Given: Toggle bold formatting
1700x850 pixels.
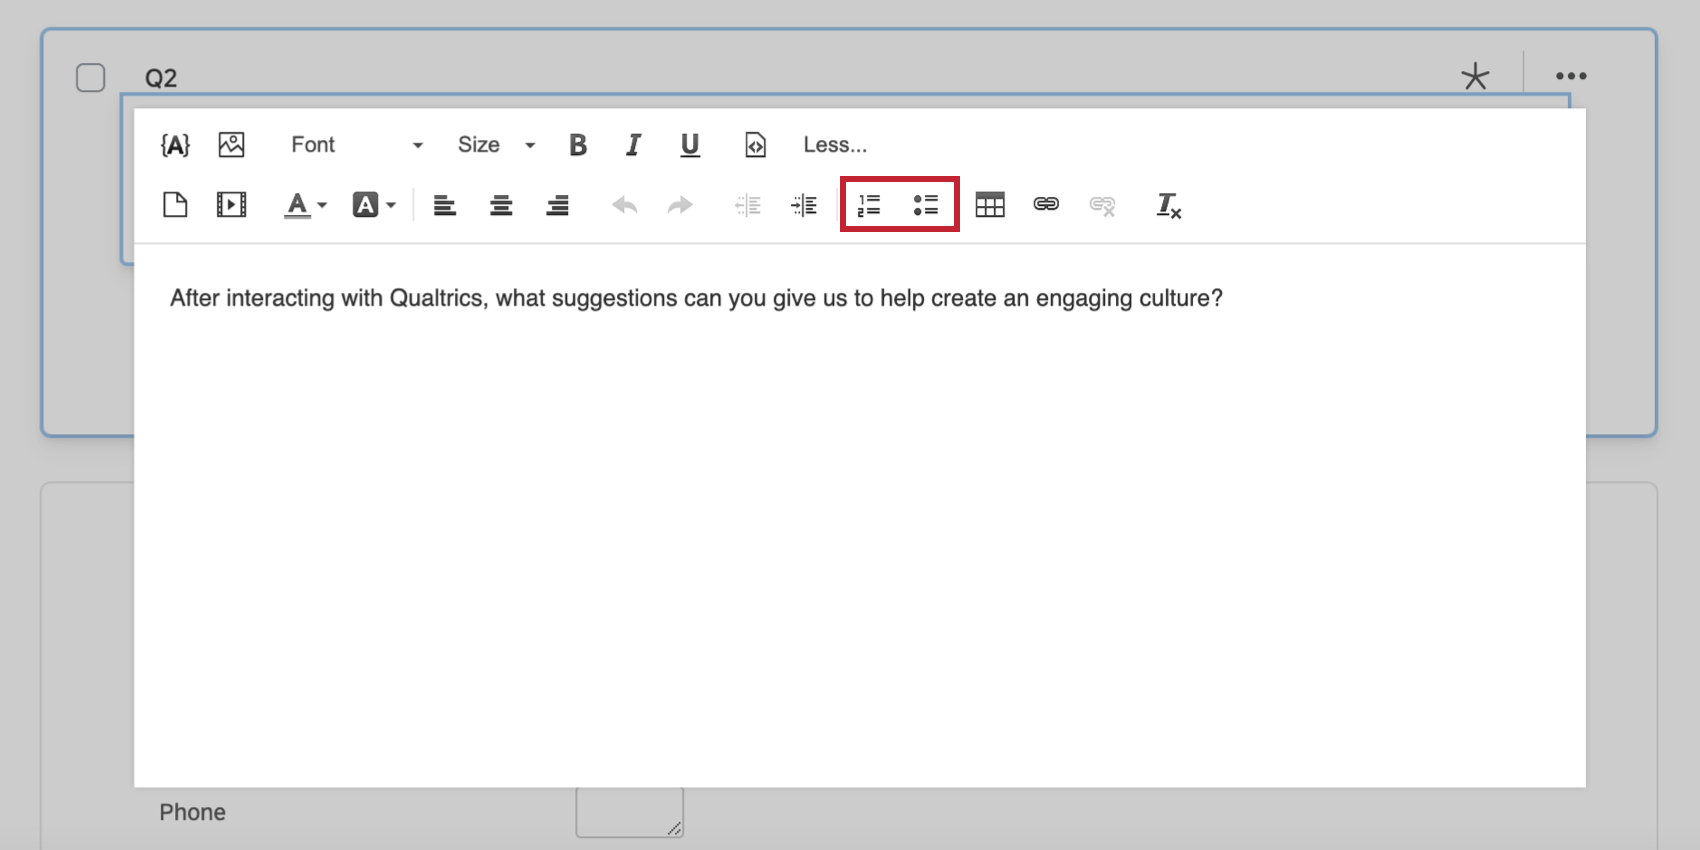Looking at the screenshot, I should [x=578, y=145].
